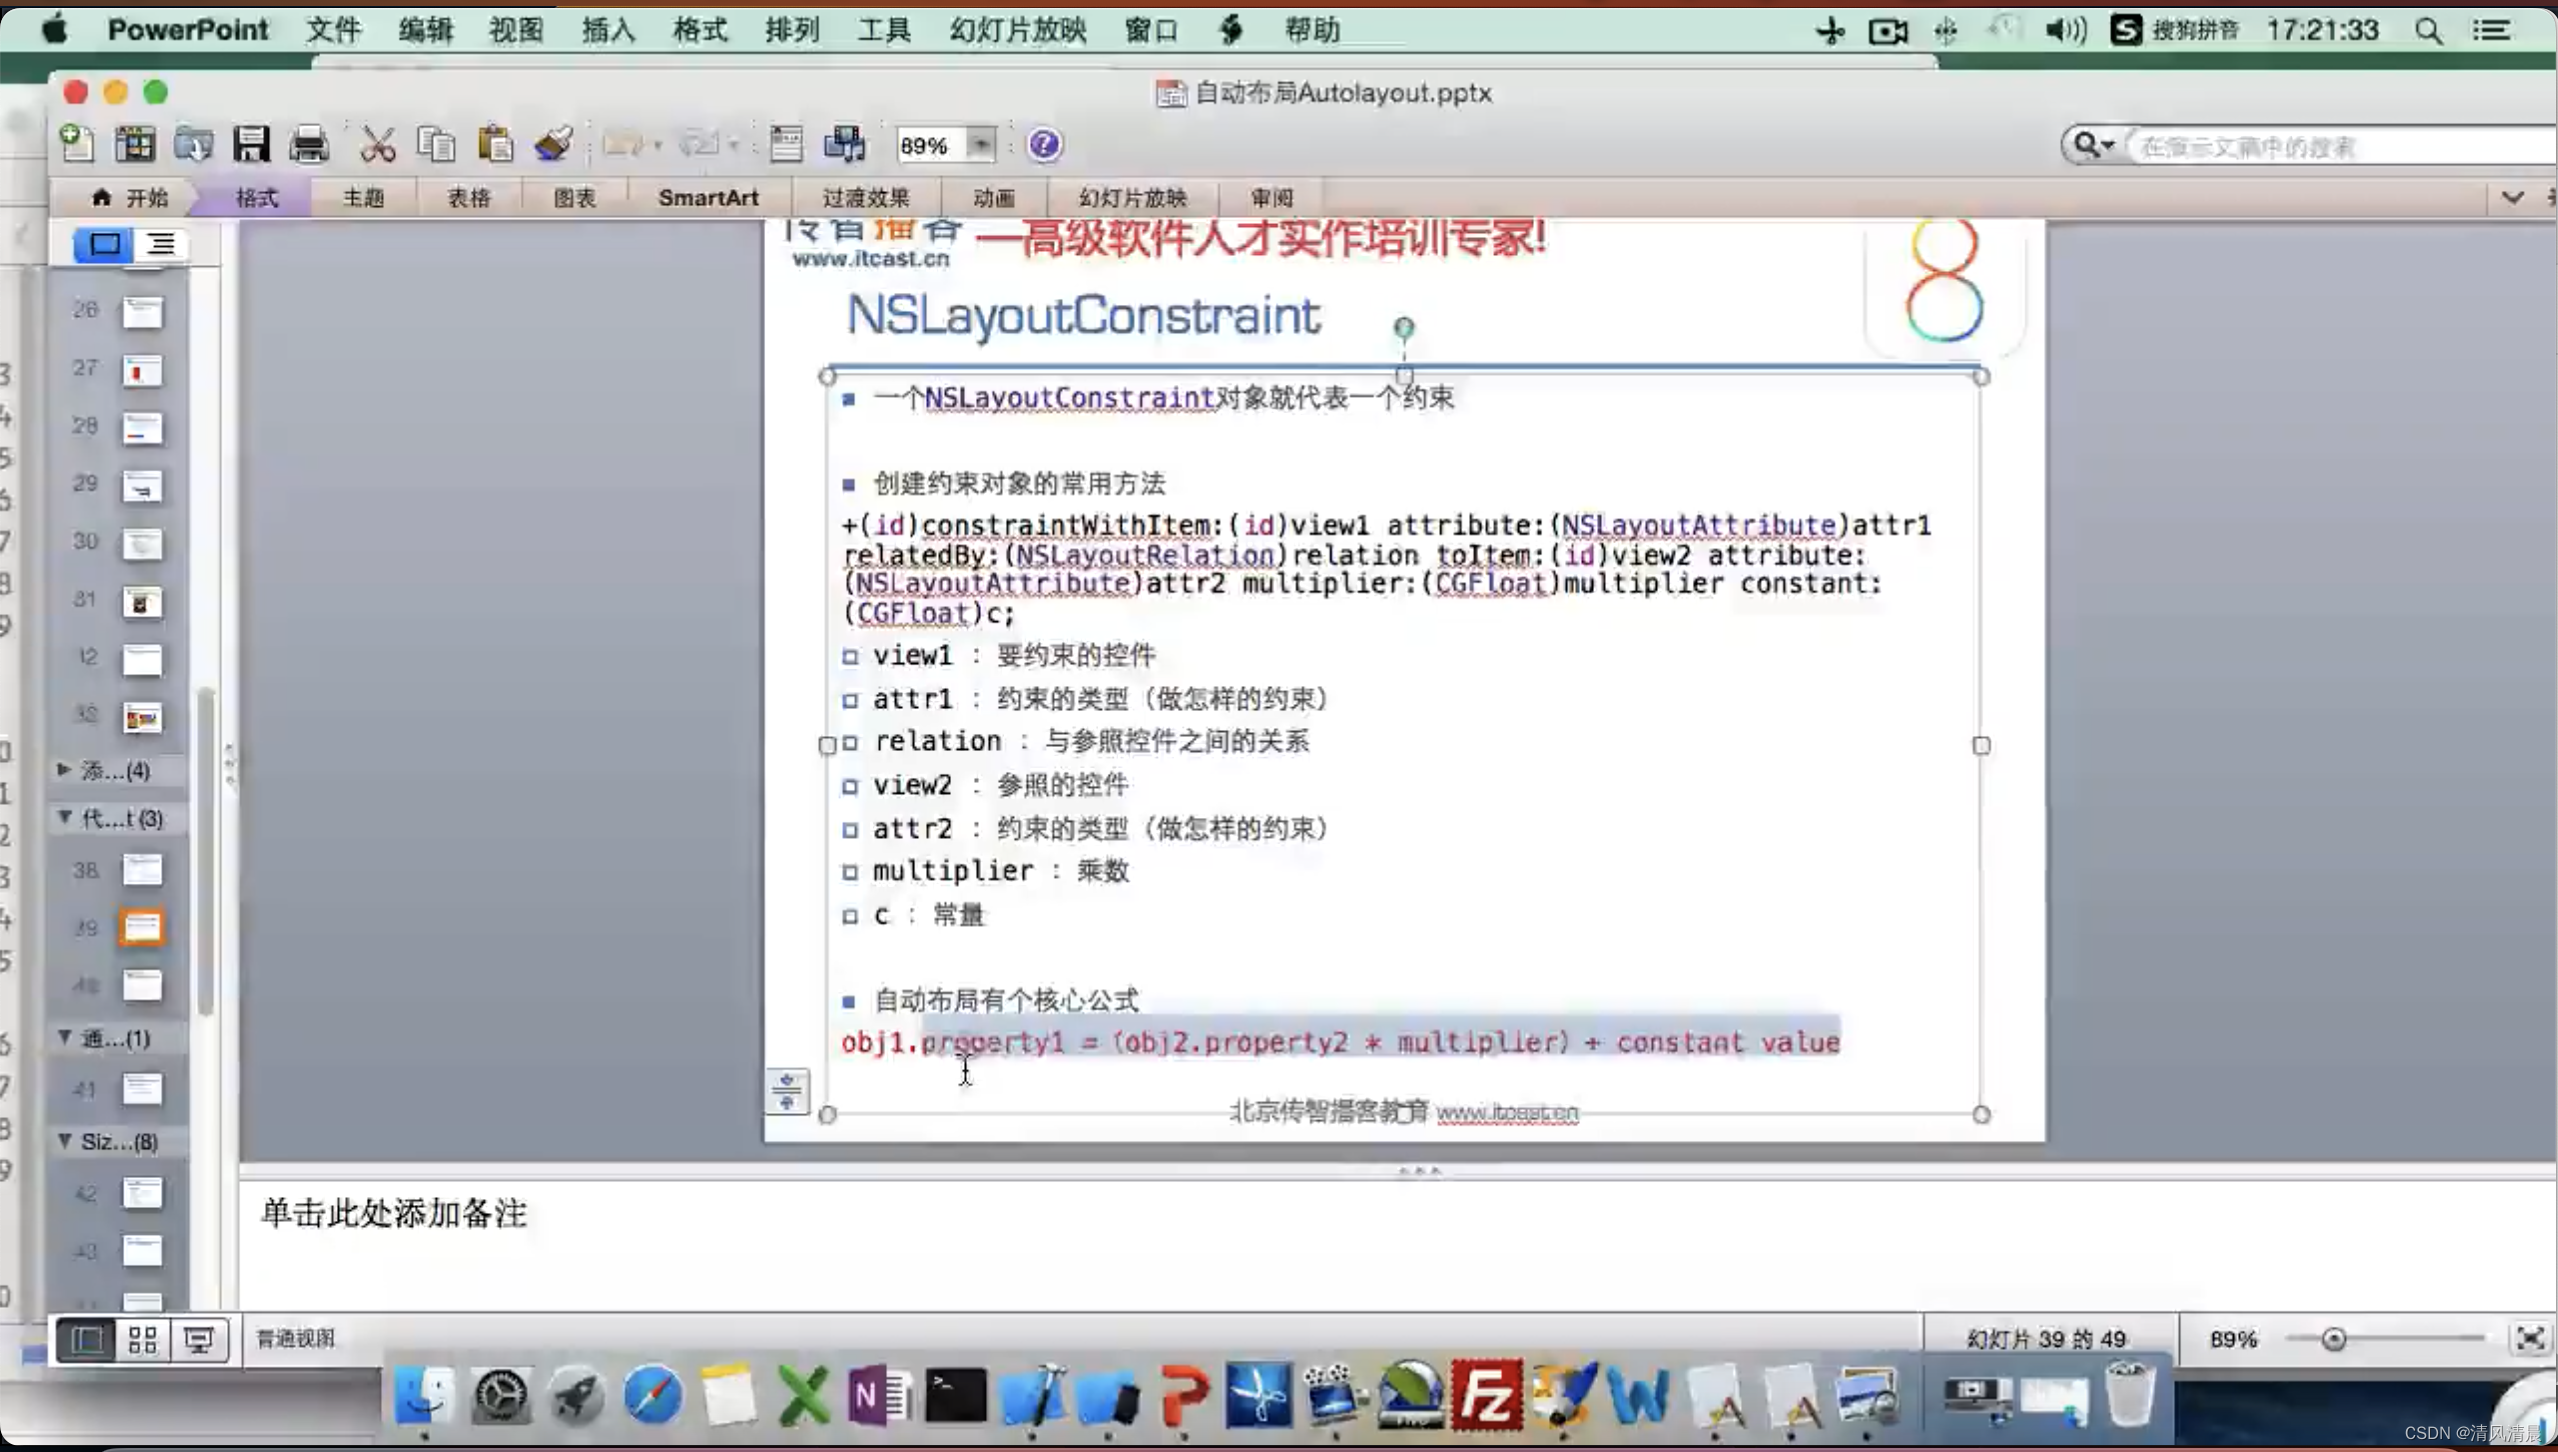2558x1452 pixels.
Task: Open the 幻灯片放映 menu in menu bar
Action: 1017,30
